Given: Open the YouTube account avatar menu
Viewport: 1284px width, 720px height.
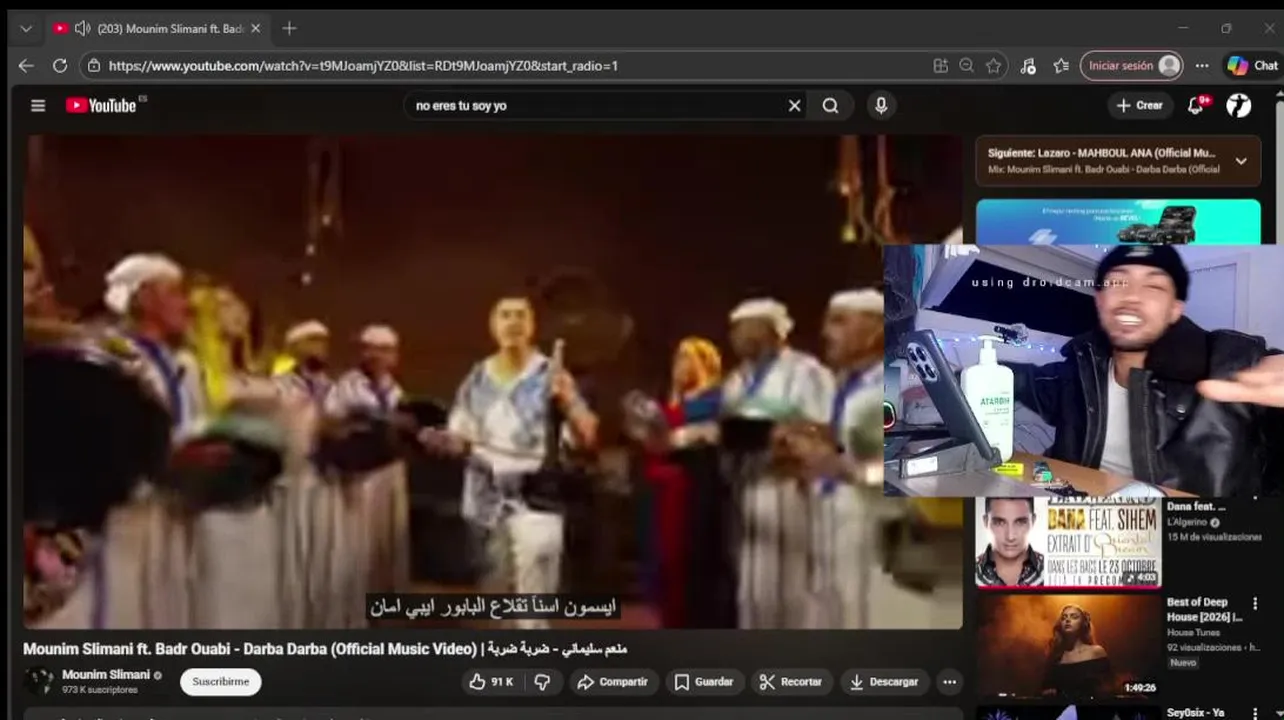Looking at the screenshot, I should coord(1239,105).
